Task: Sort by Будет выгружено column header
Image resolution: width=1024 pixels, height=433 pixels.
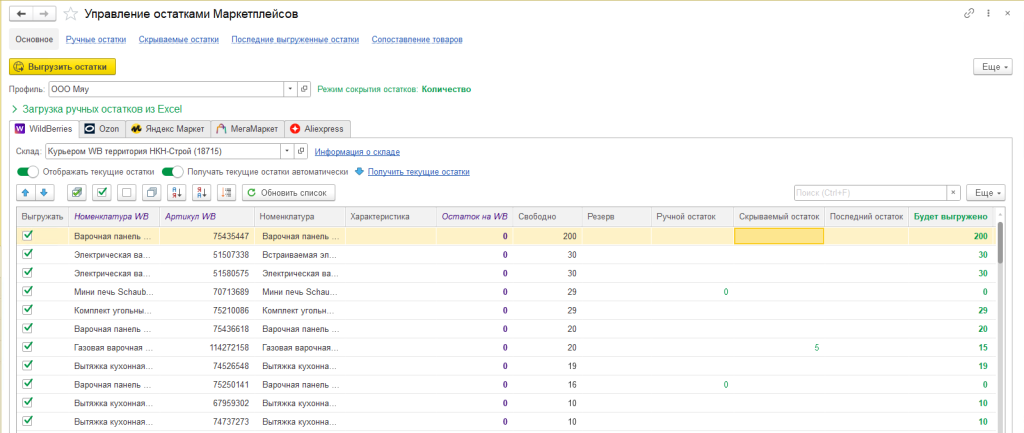Action: point(951,216)
